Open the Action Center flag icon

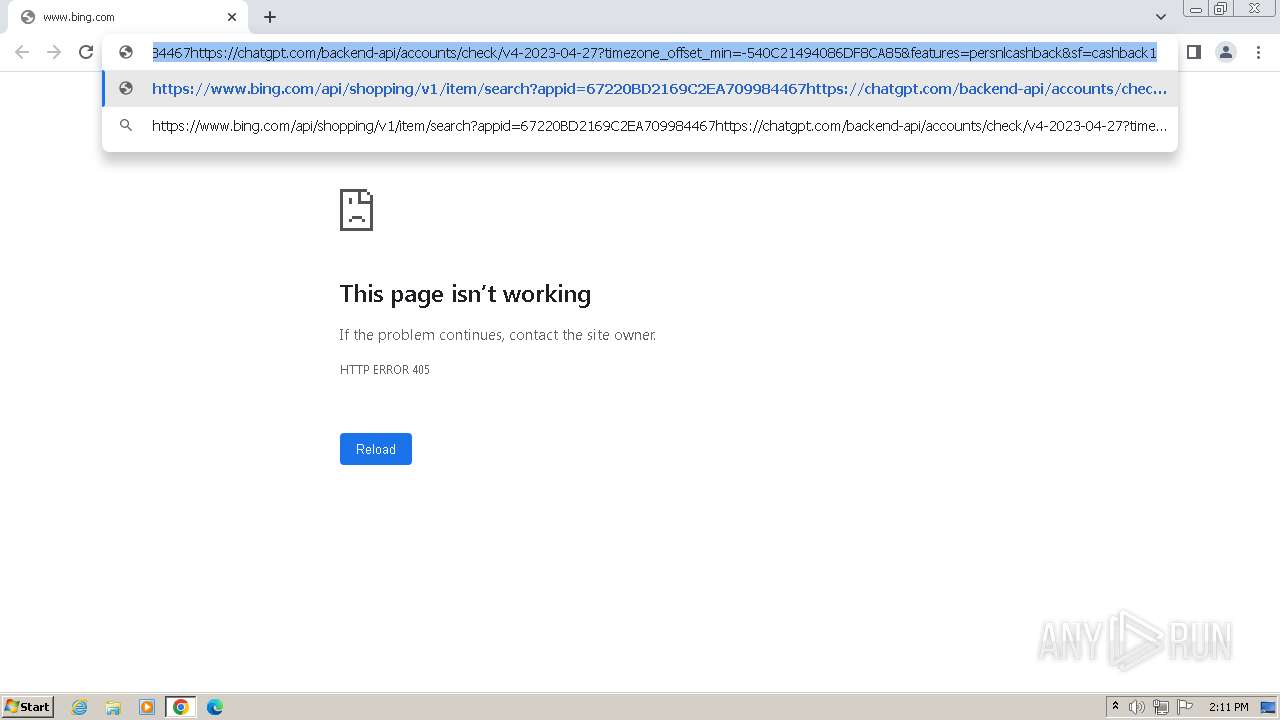click(1185, 707)
